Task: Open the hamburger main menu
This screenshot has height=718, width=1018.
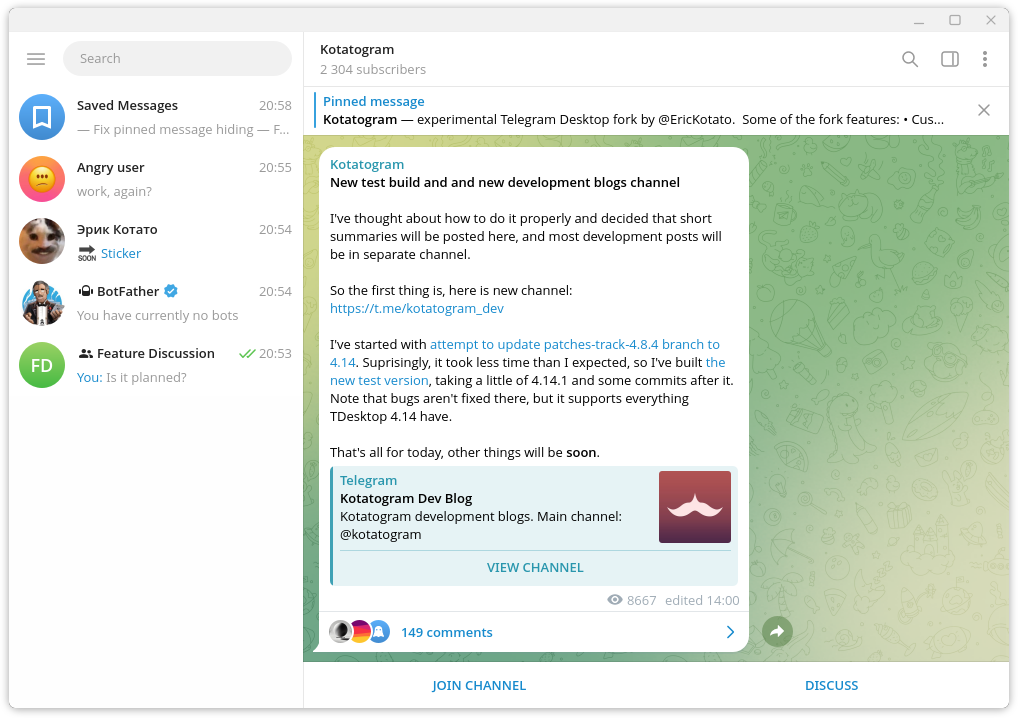Action: tap(36, 59)
